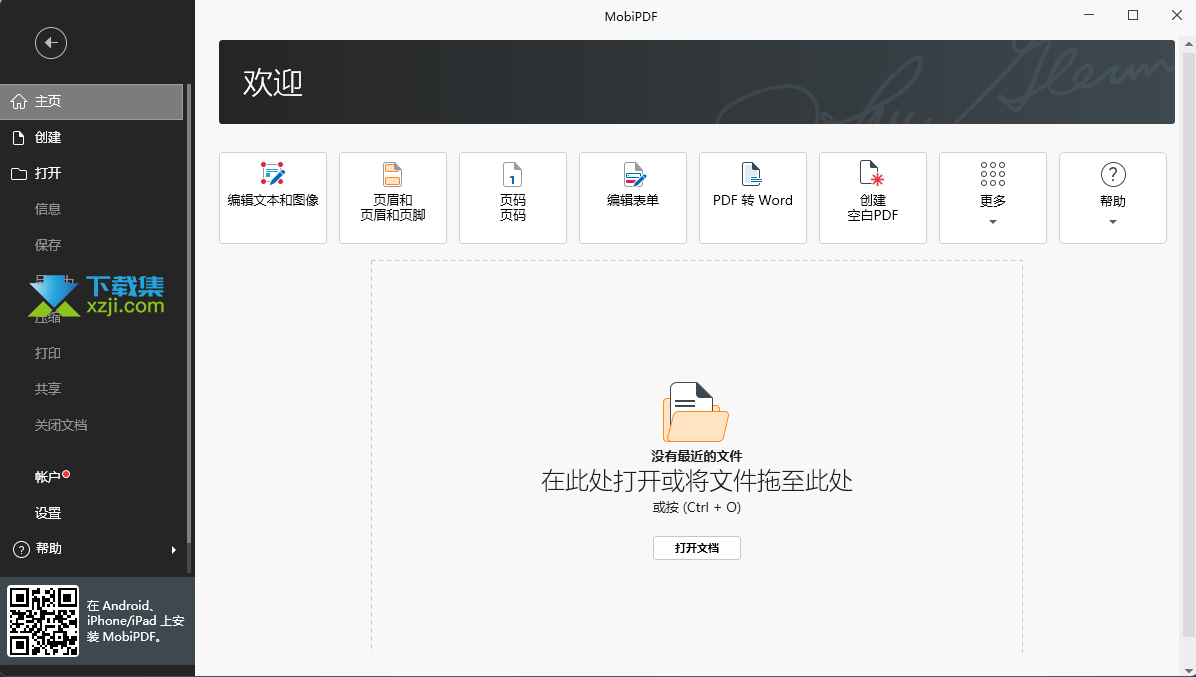Viewport: 1196px width, 677px height.
Task: Open the 编辑表单 tool tile
Action: tap(633, 198)
